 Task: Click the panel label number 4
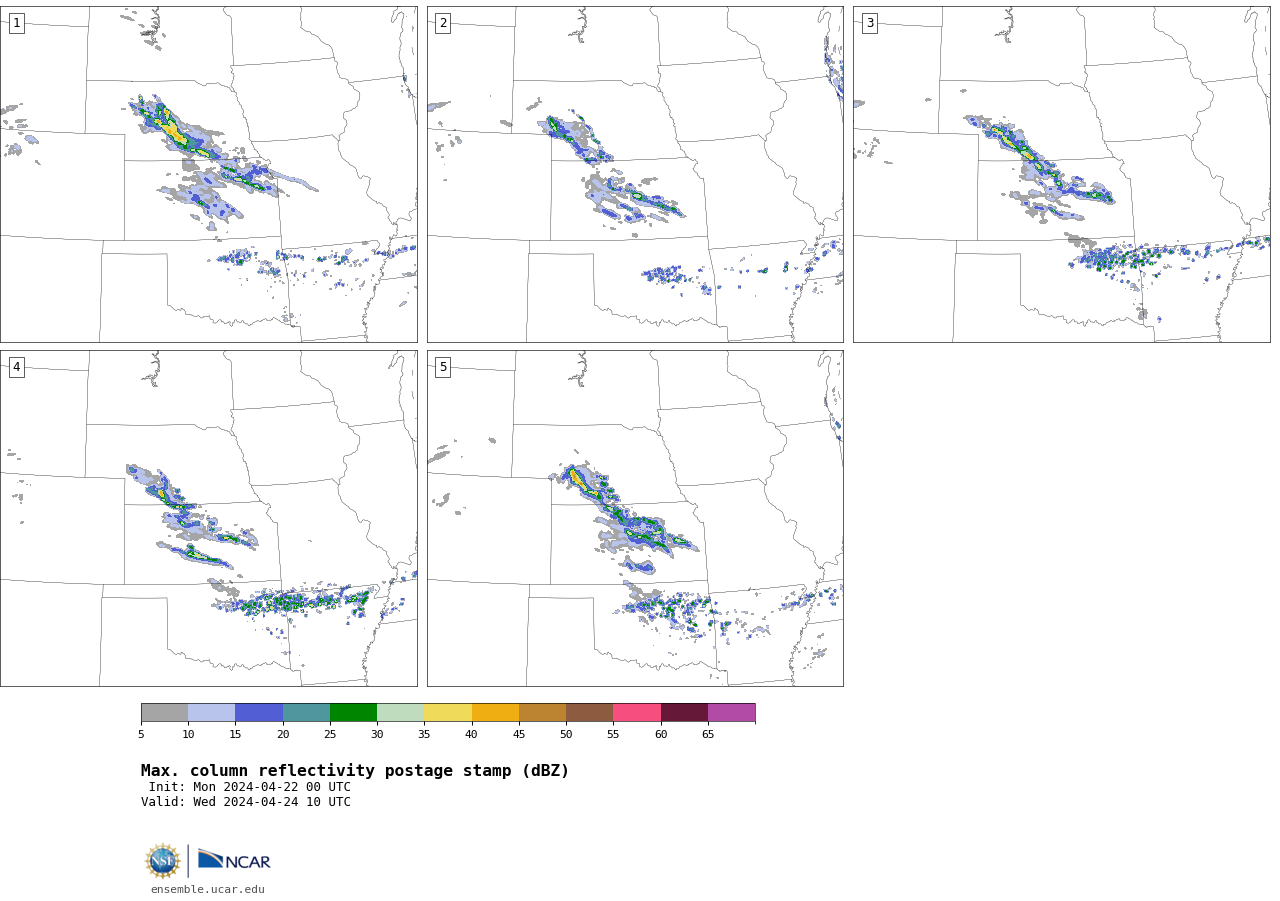(x=16, y=367)
